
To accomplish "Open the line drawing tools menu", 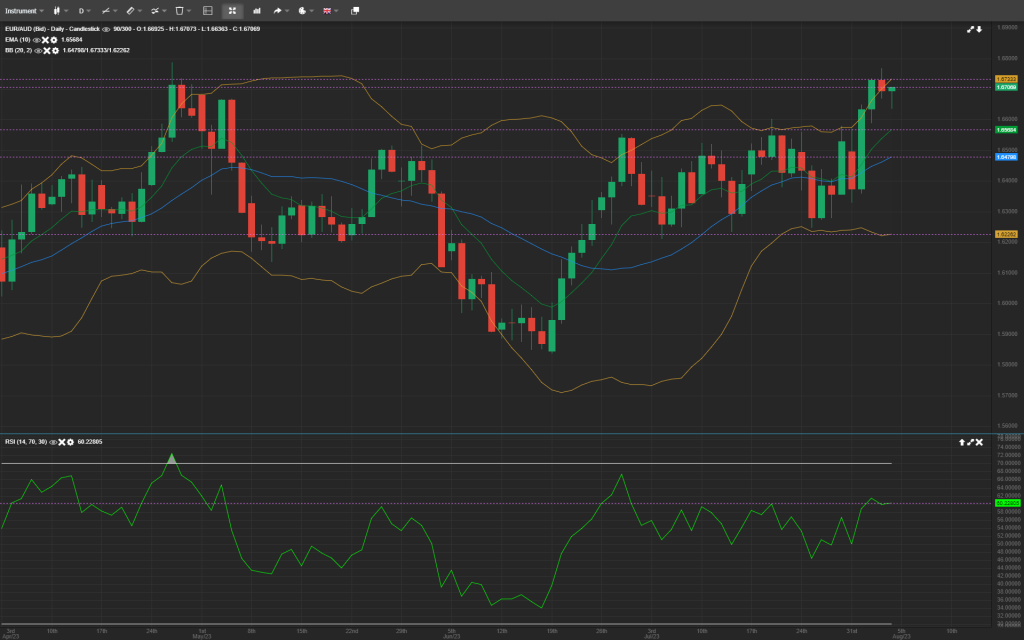I will coord(107,10).
